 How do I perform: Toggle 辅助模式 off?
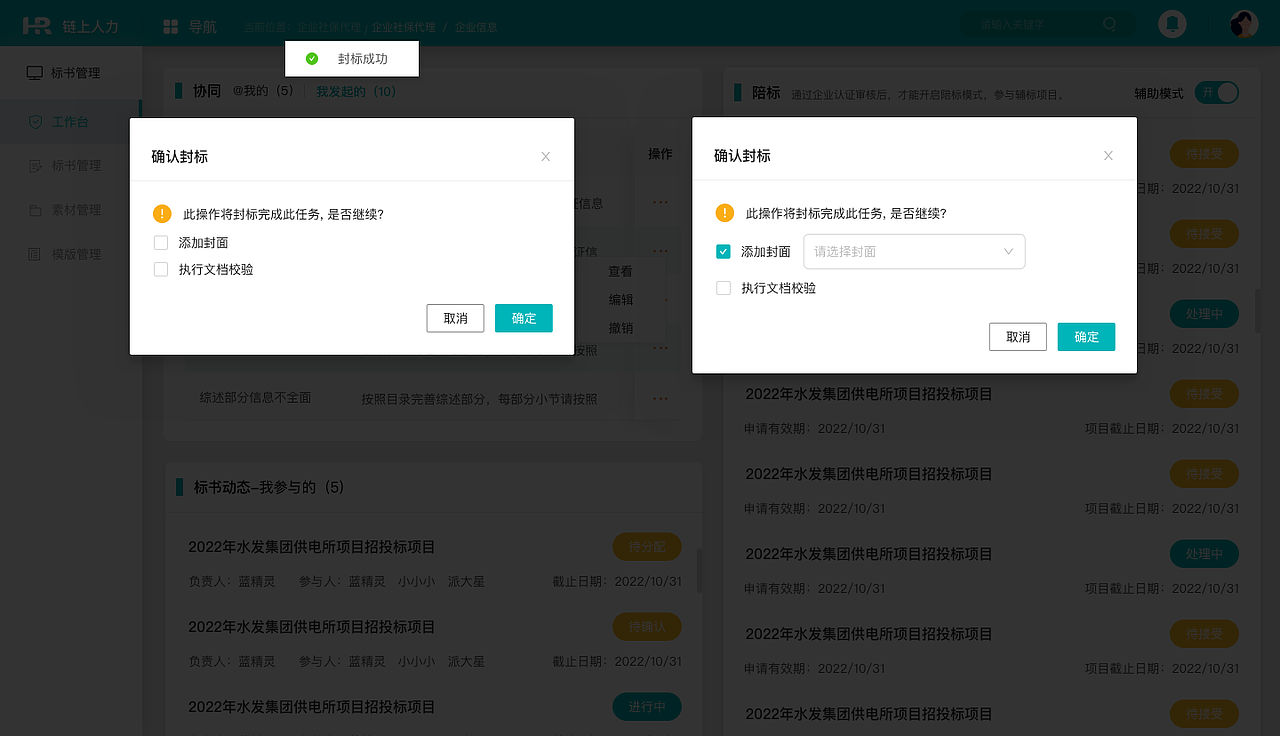point(1216,92)
